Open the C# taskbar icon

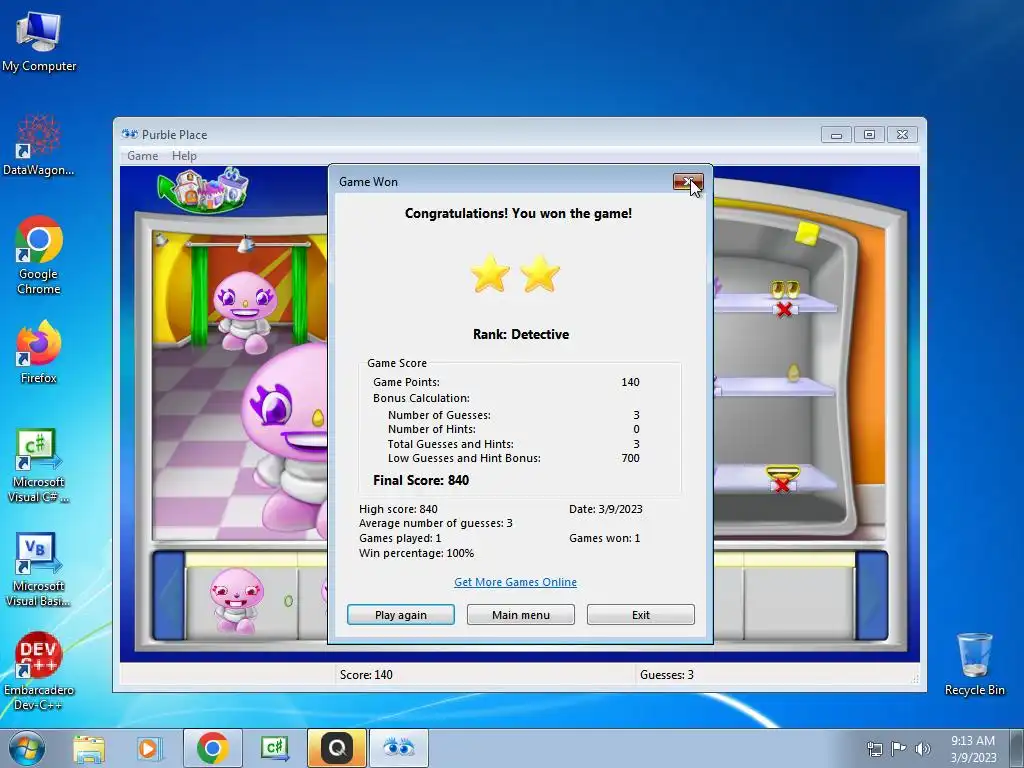tap(274, 748)
